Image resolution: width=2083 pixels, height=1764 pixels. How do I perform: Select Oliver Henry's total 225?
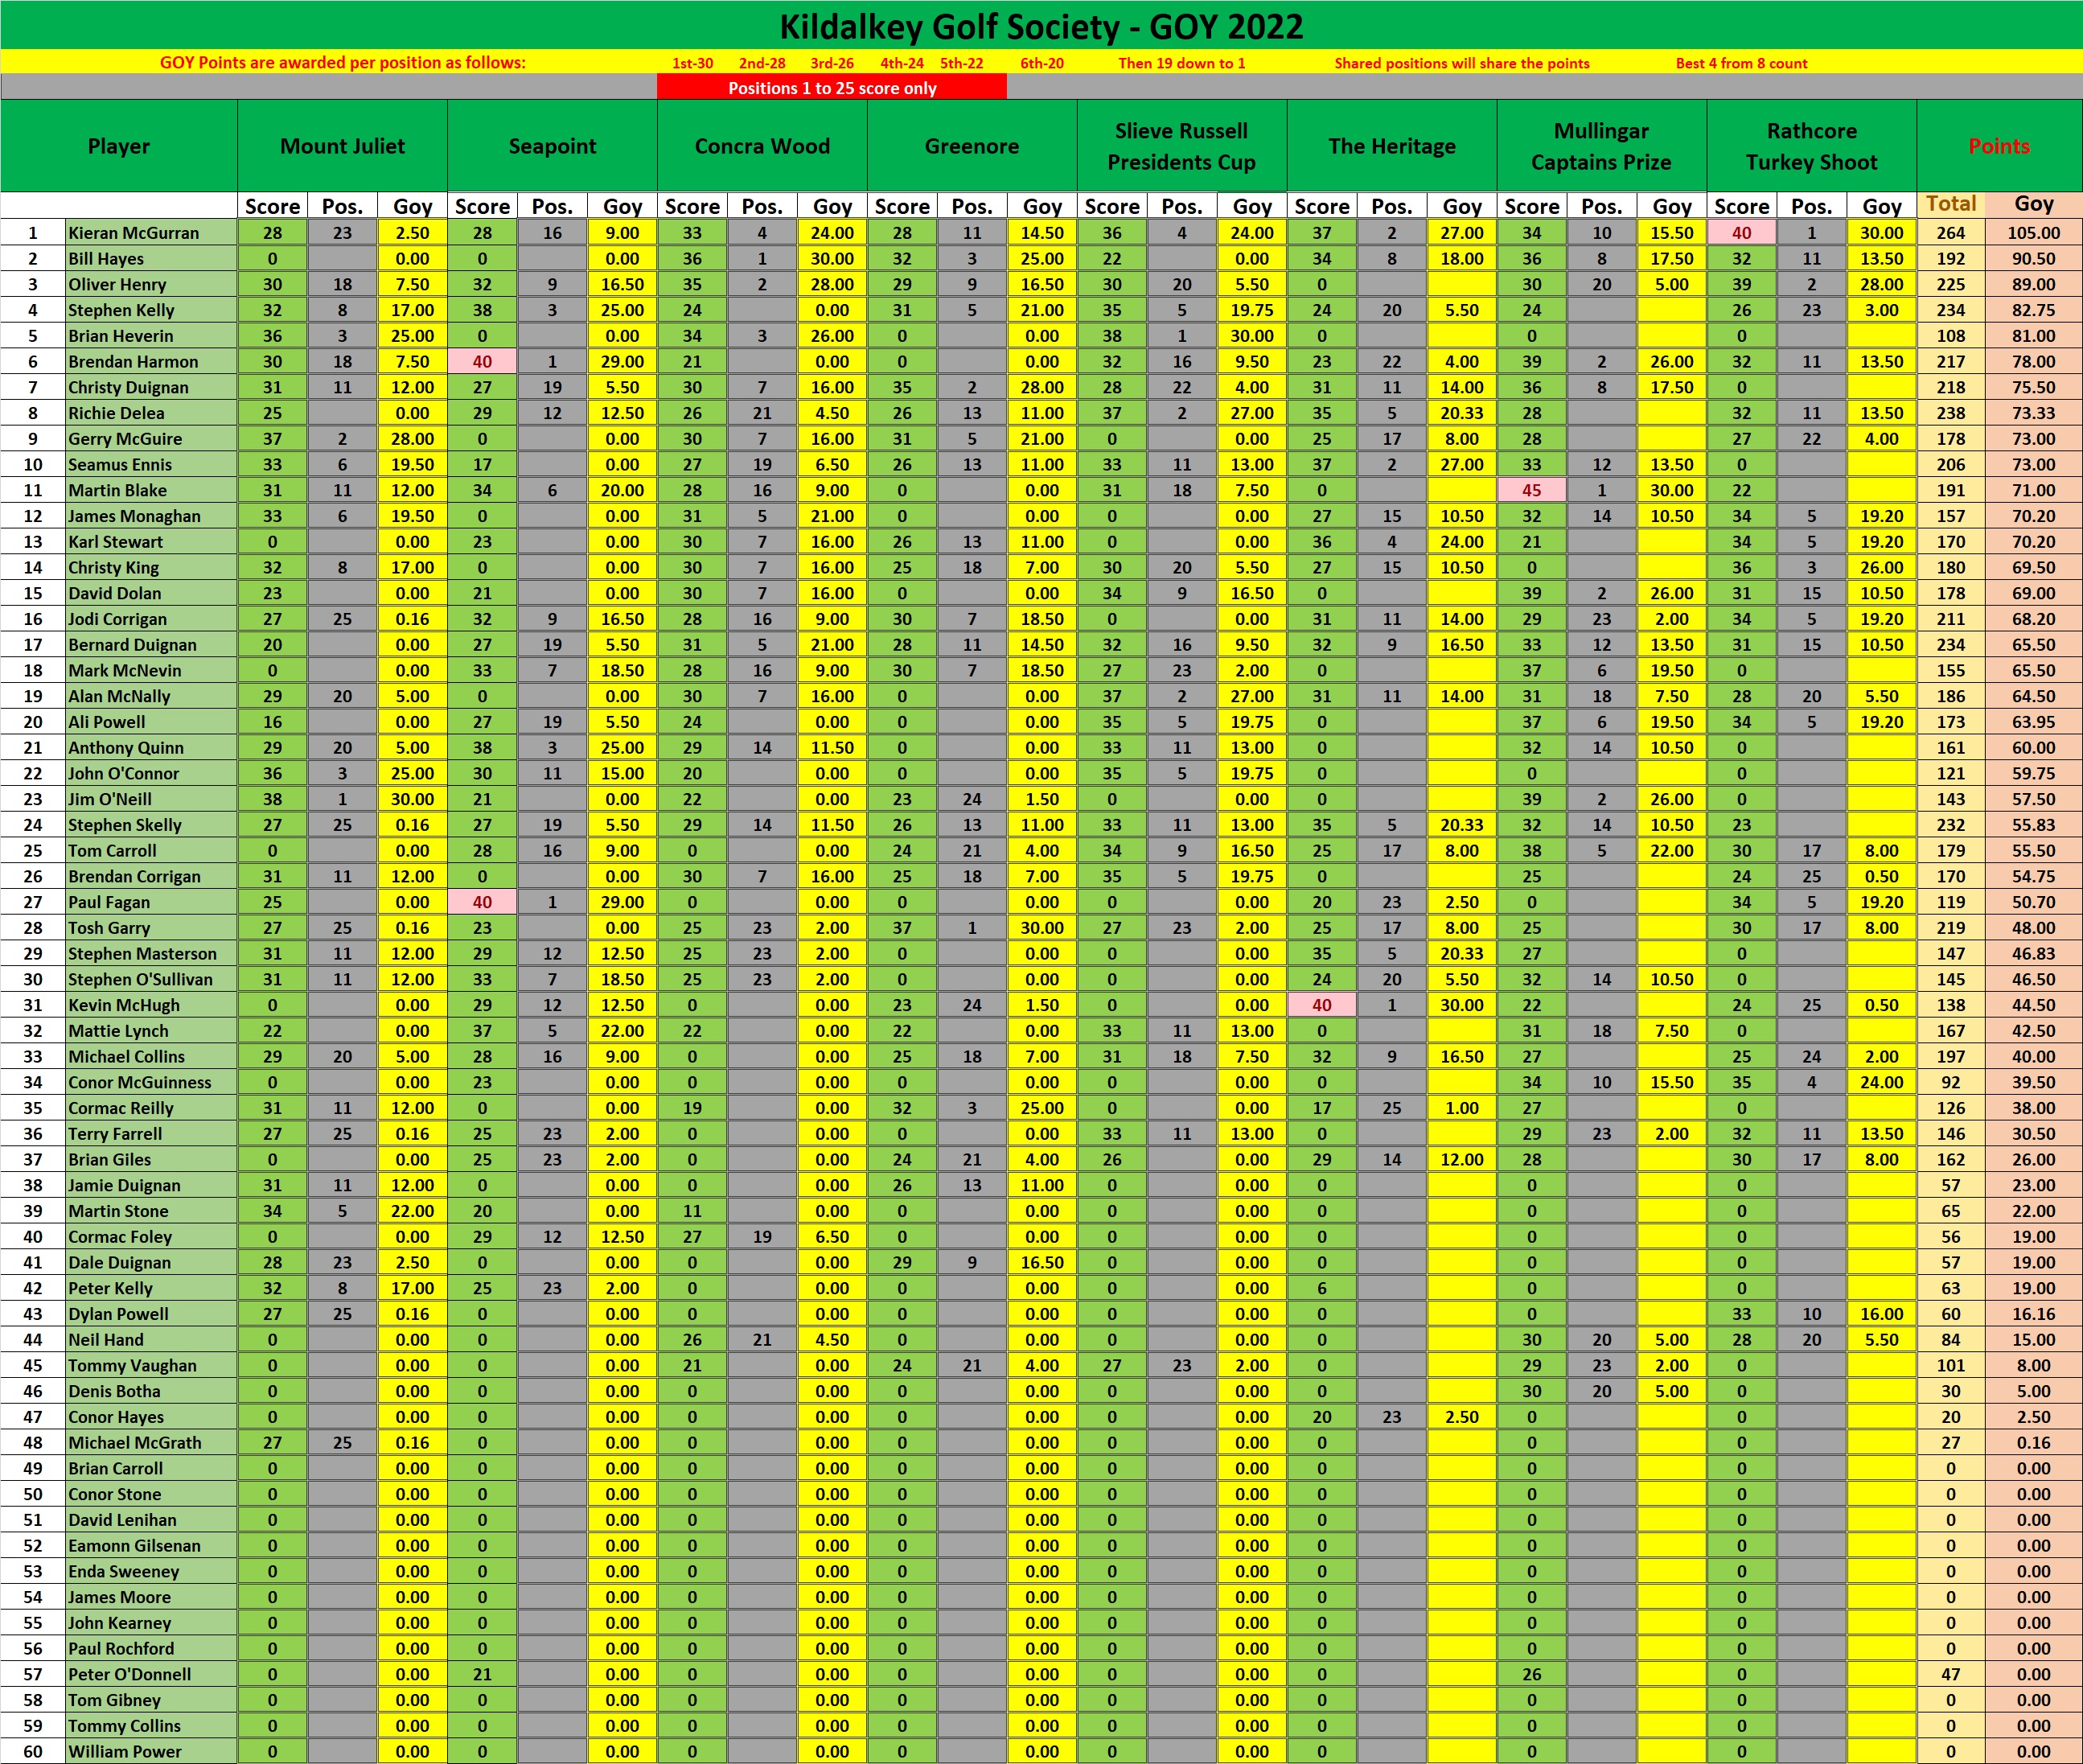coord(1951,285)
